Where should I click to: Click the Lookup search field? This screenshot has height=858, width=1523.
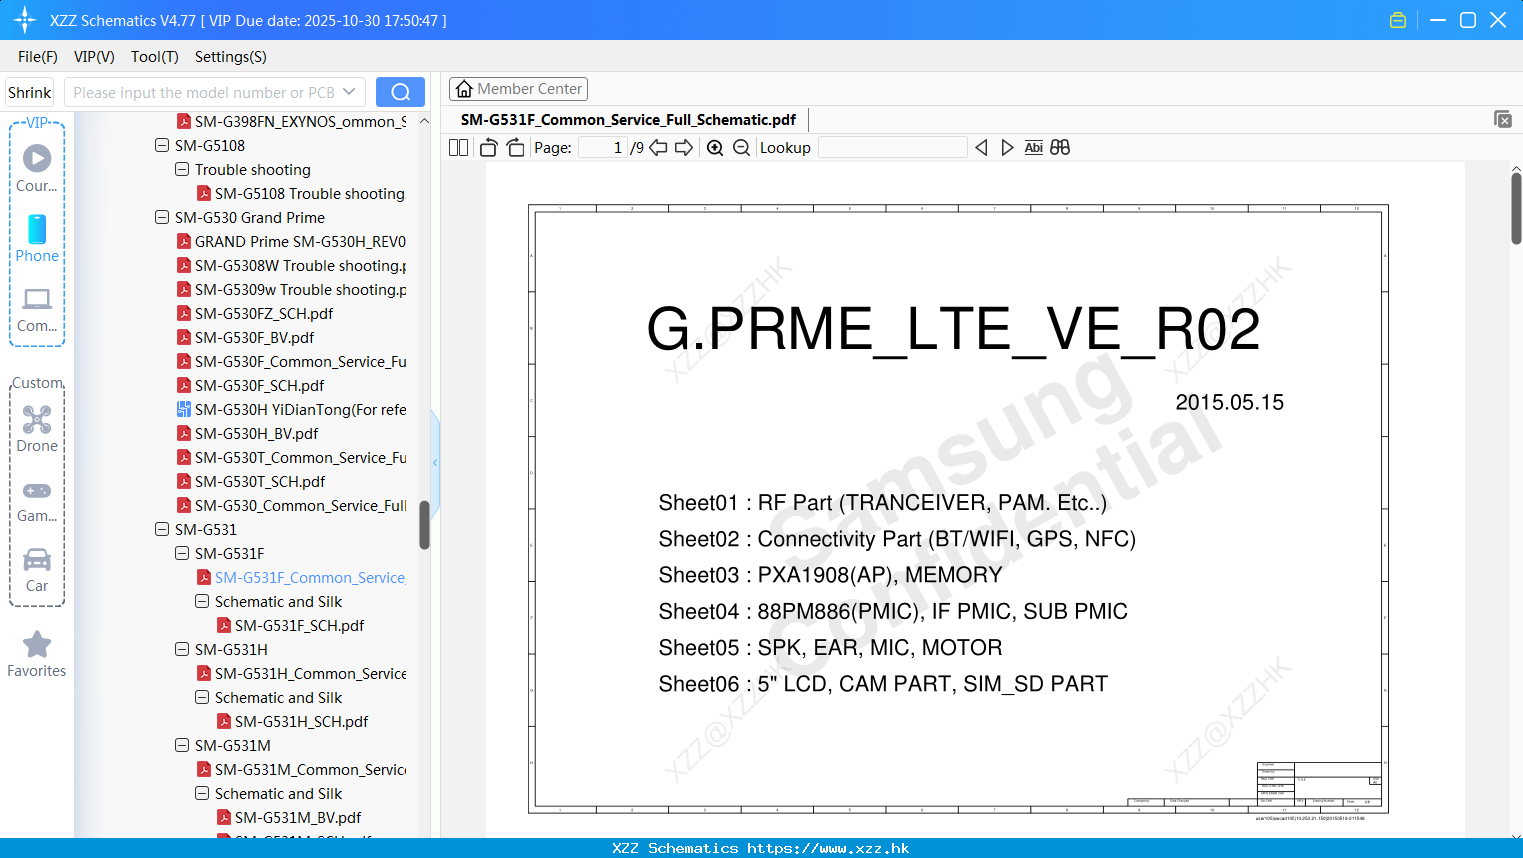pos(892,148)
